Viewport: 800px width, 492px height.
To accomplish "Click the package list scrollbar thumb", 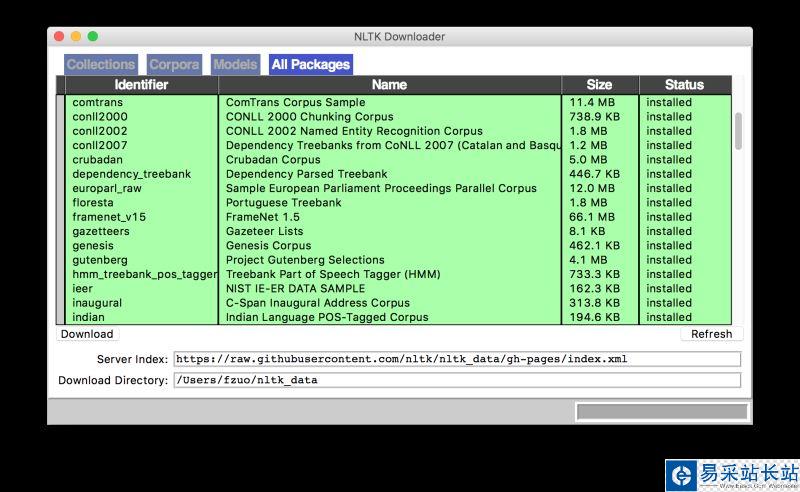I will click(x=738, y=131).
